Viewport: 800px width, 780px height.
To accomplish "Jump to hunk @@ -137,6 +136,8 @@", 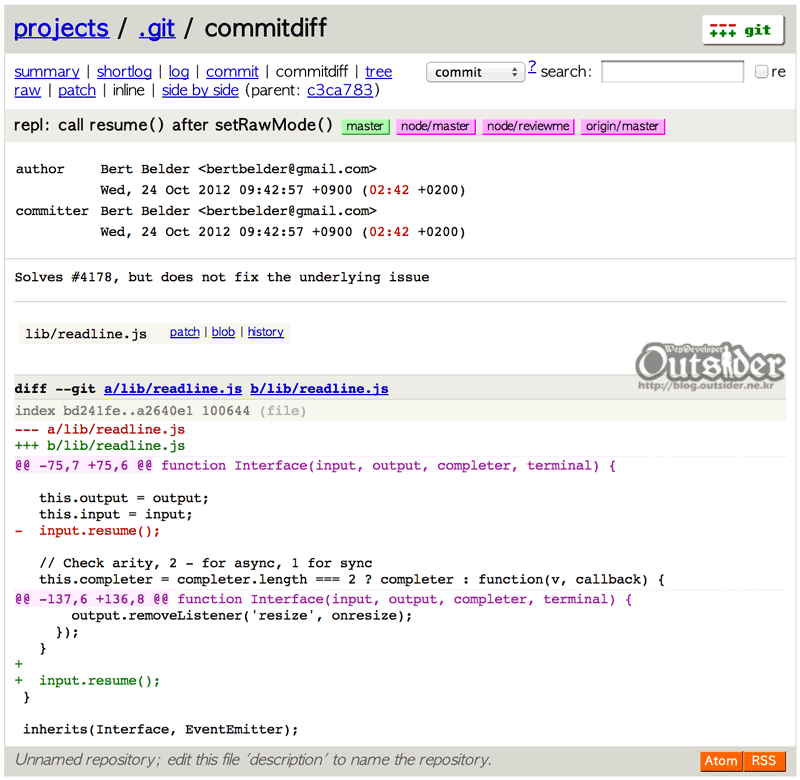I will 92,599.
